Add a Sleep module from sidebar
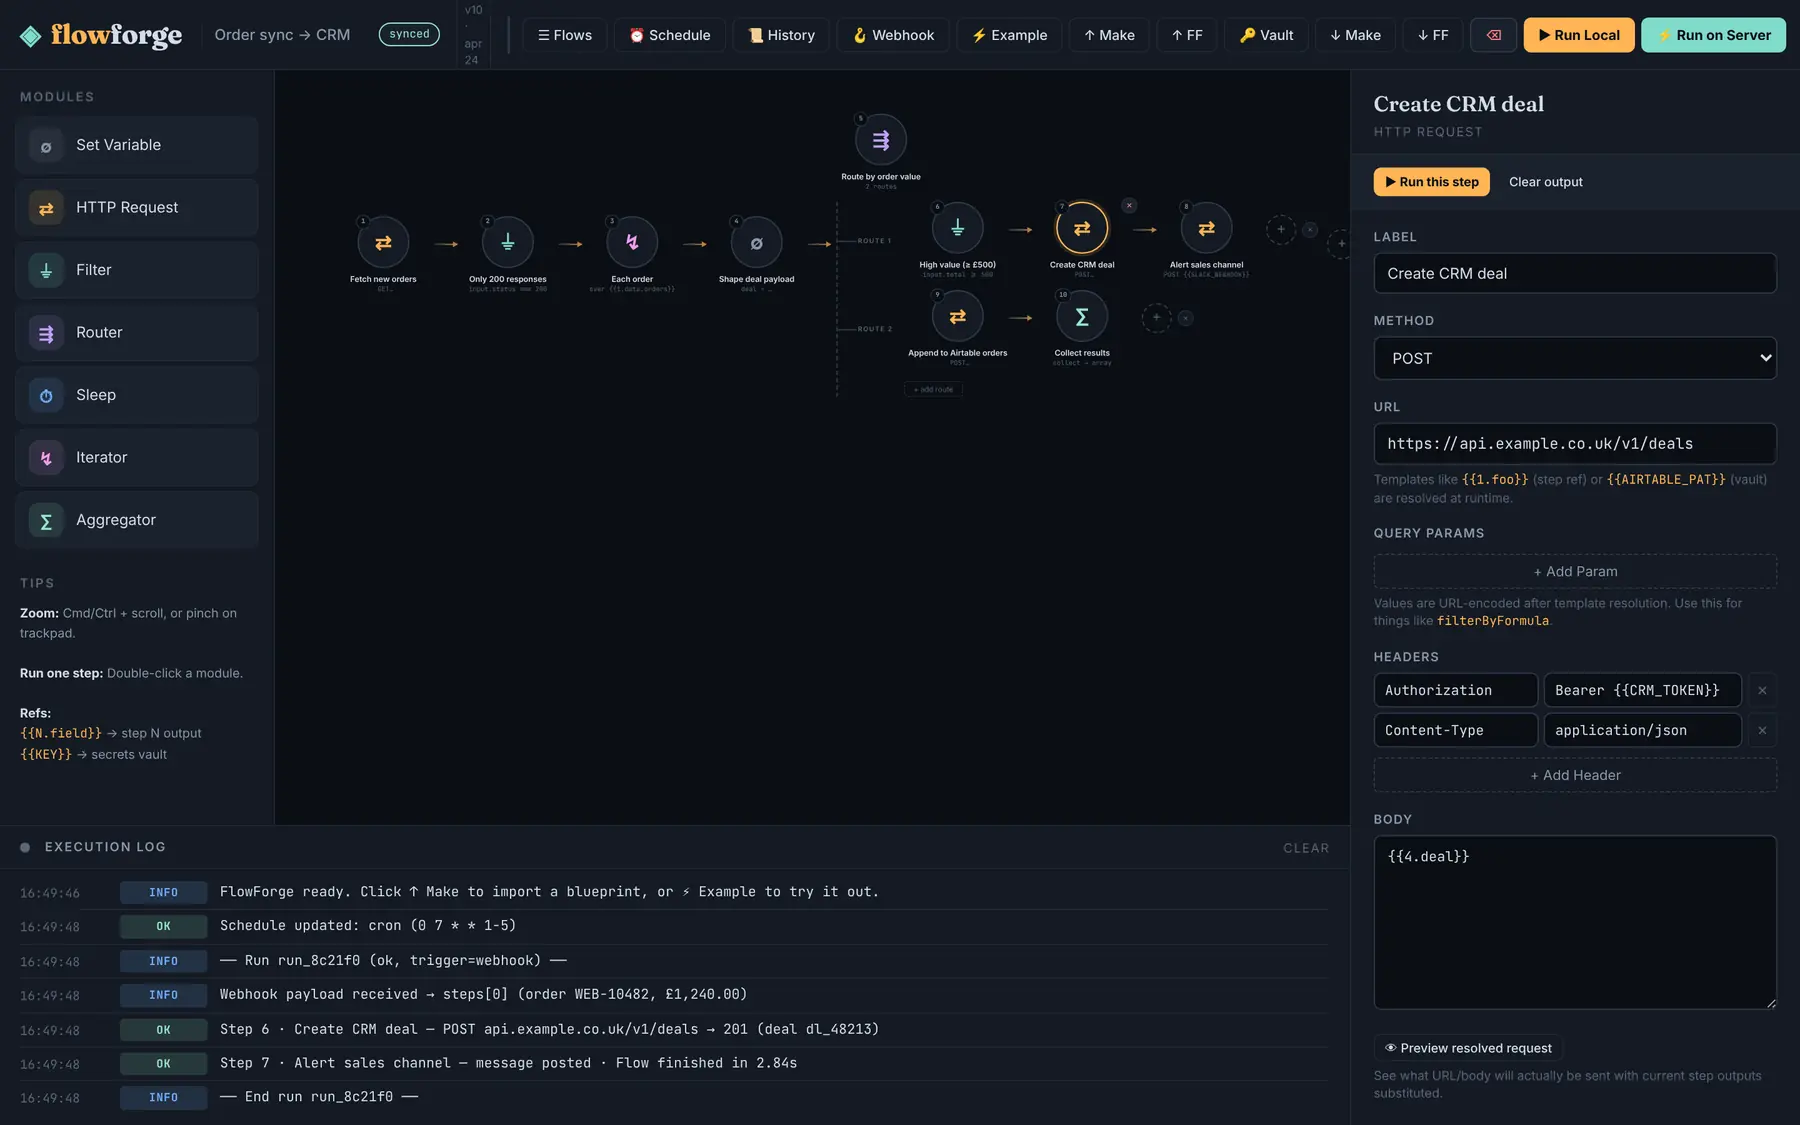Image resolution: width=1800 pixels, height=1125 pixels. pyautogui.click(x=137, y=395)
